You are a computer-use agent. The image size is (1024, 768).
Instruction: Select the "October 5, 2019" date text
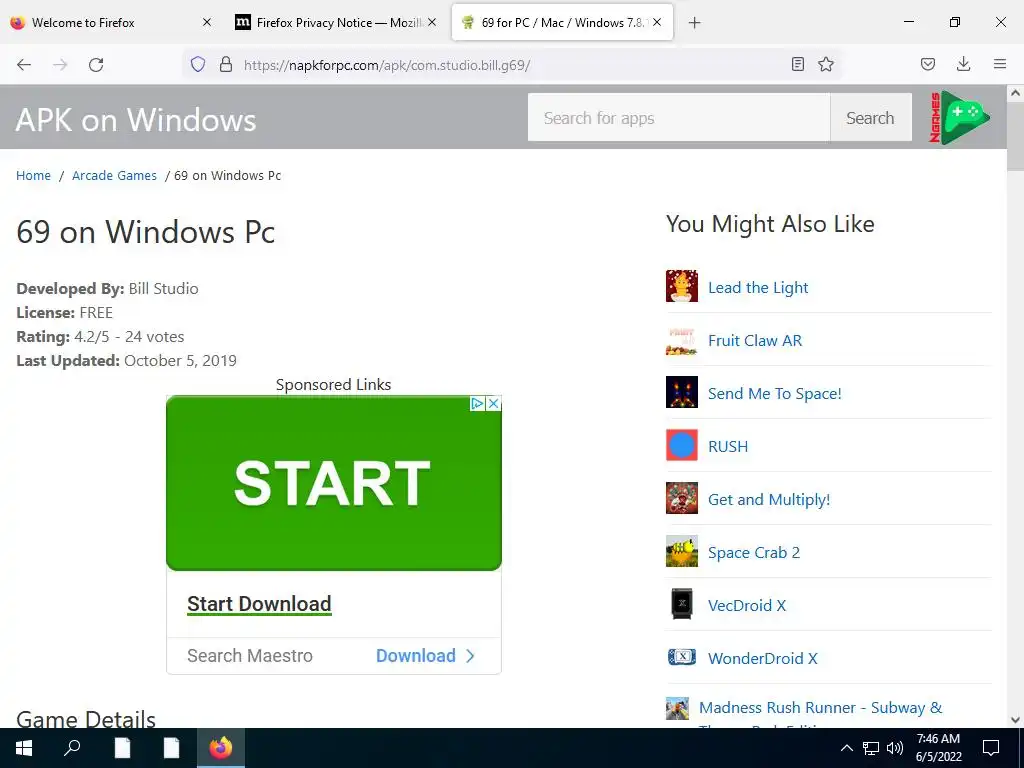pyautogui.click(x=180, y=360)
